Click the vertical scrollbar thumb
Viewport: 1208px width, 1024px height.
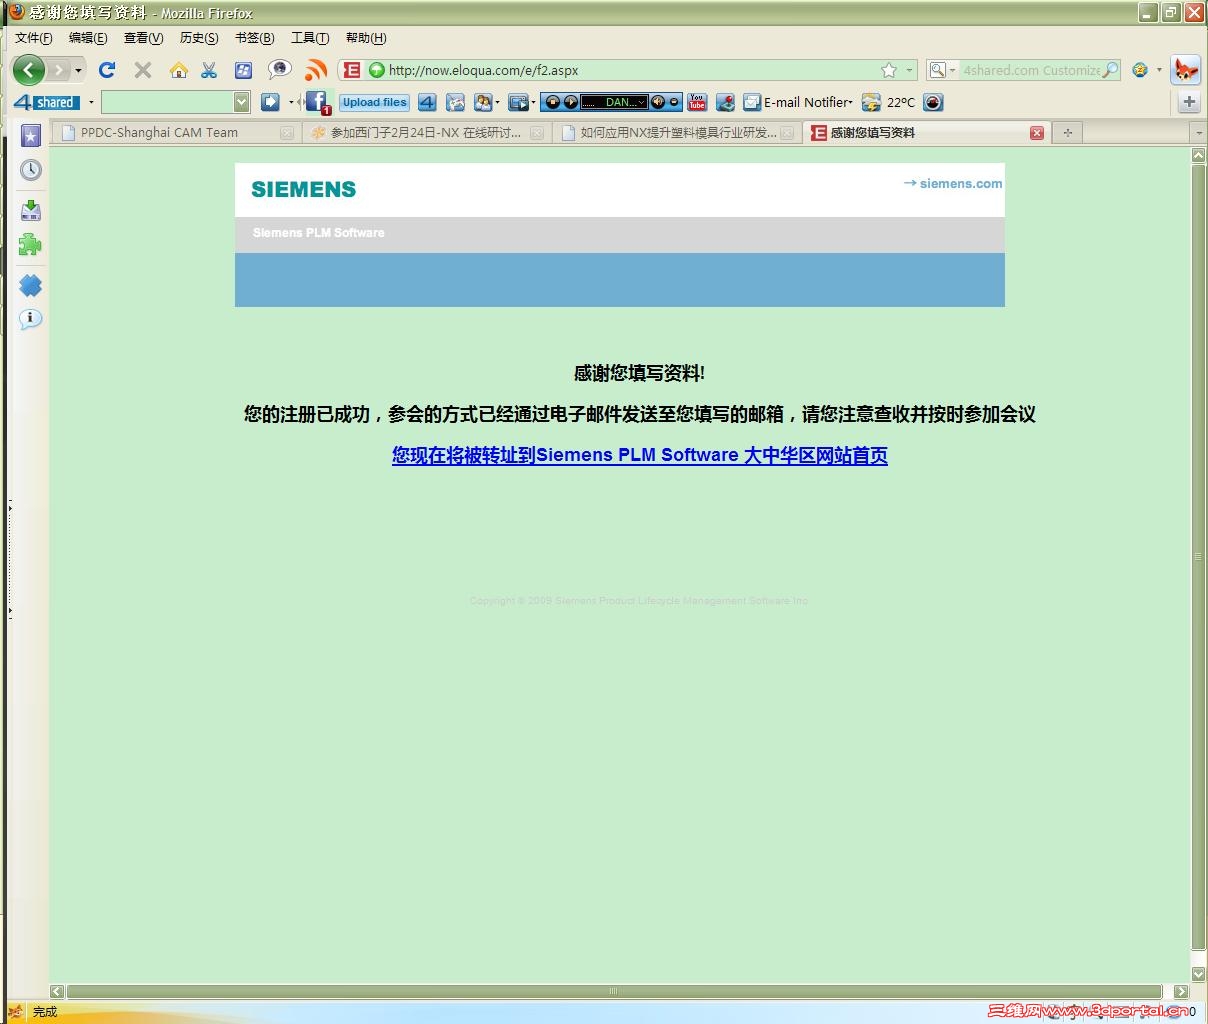(x=1198, y=557)
